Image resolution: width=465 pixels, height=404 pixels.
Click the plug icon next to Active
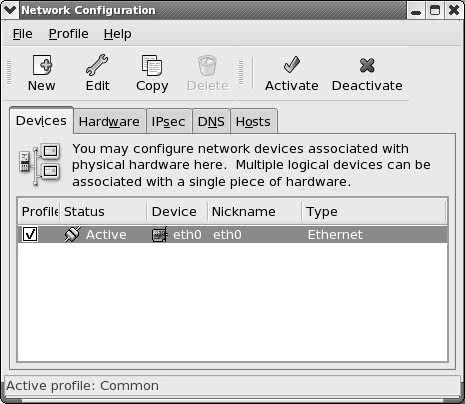[x=72, y=234]
